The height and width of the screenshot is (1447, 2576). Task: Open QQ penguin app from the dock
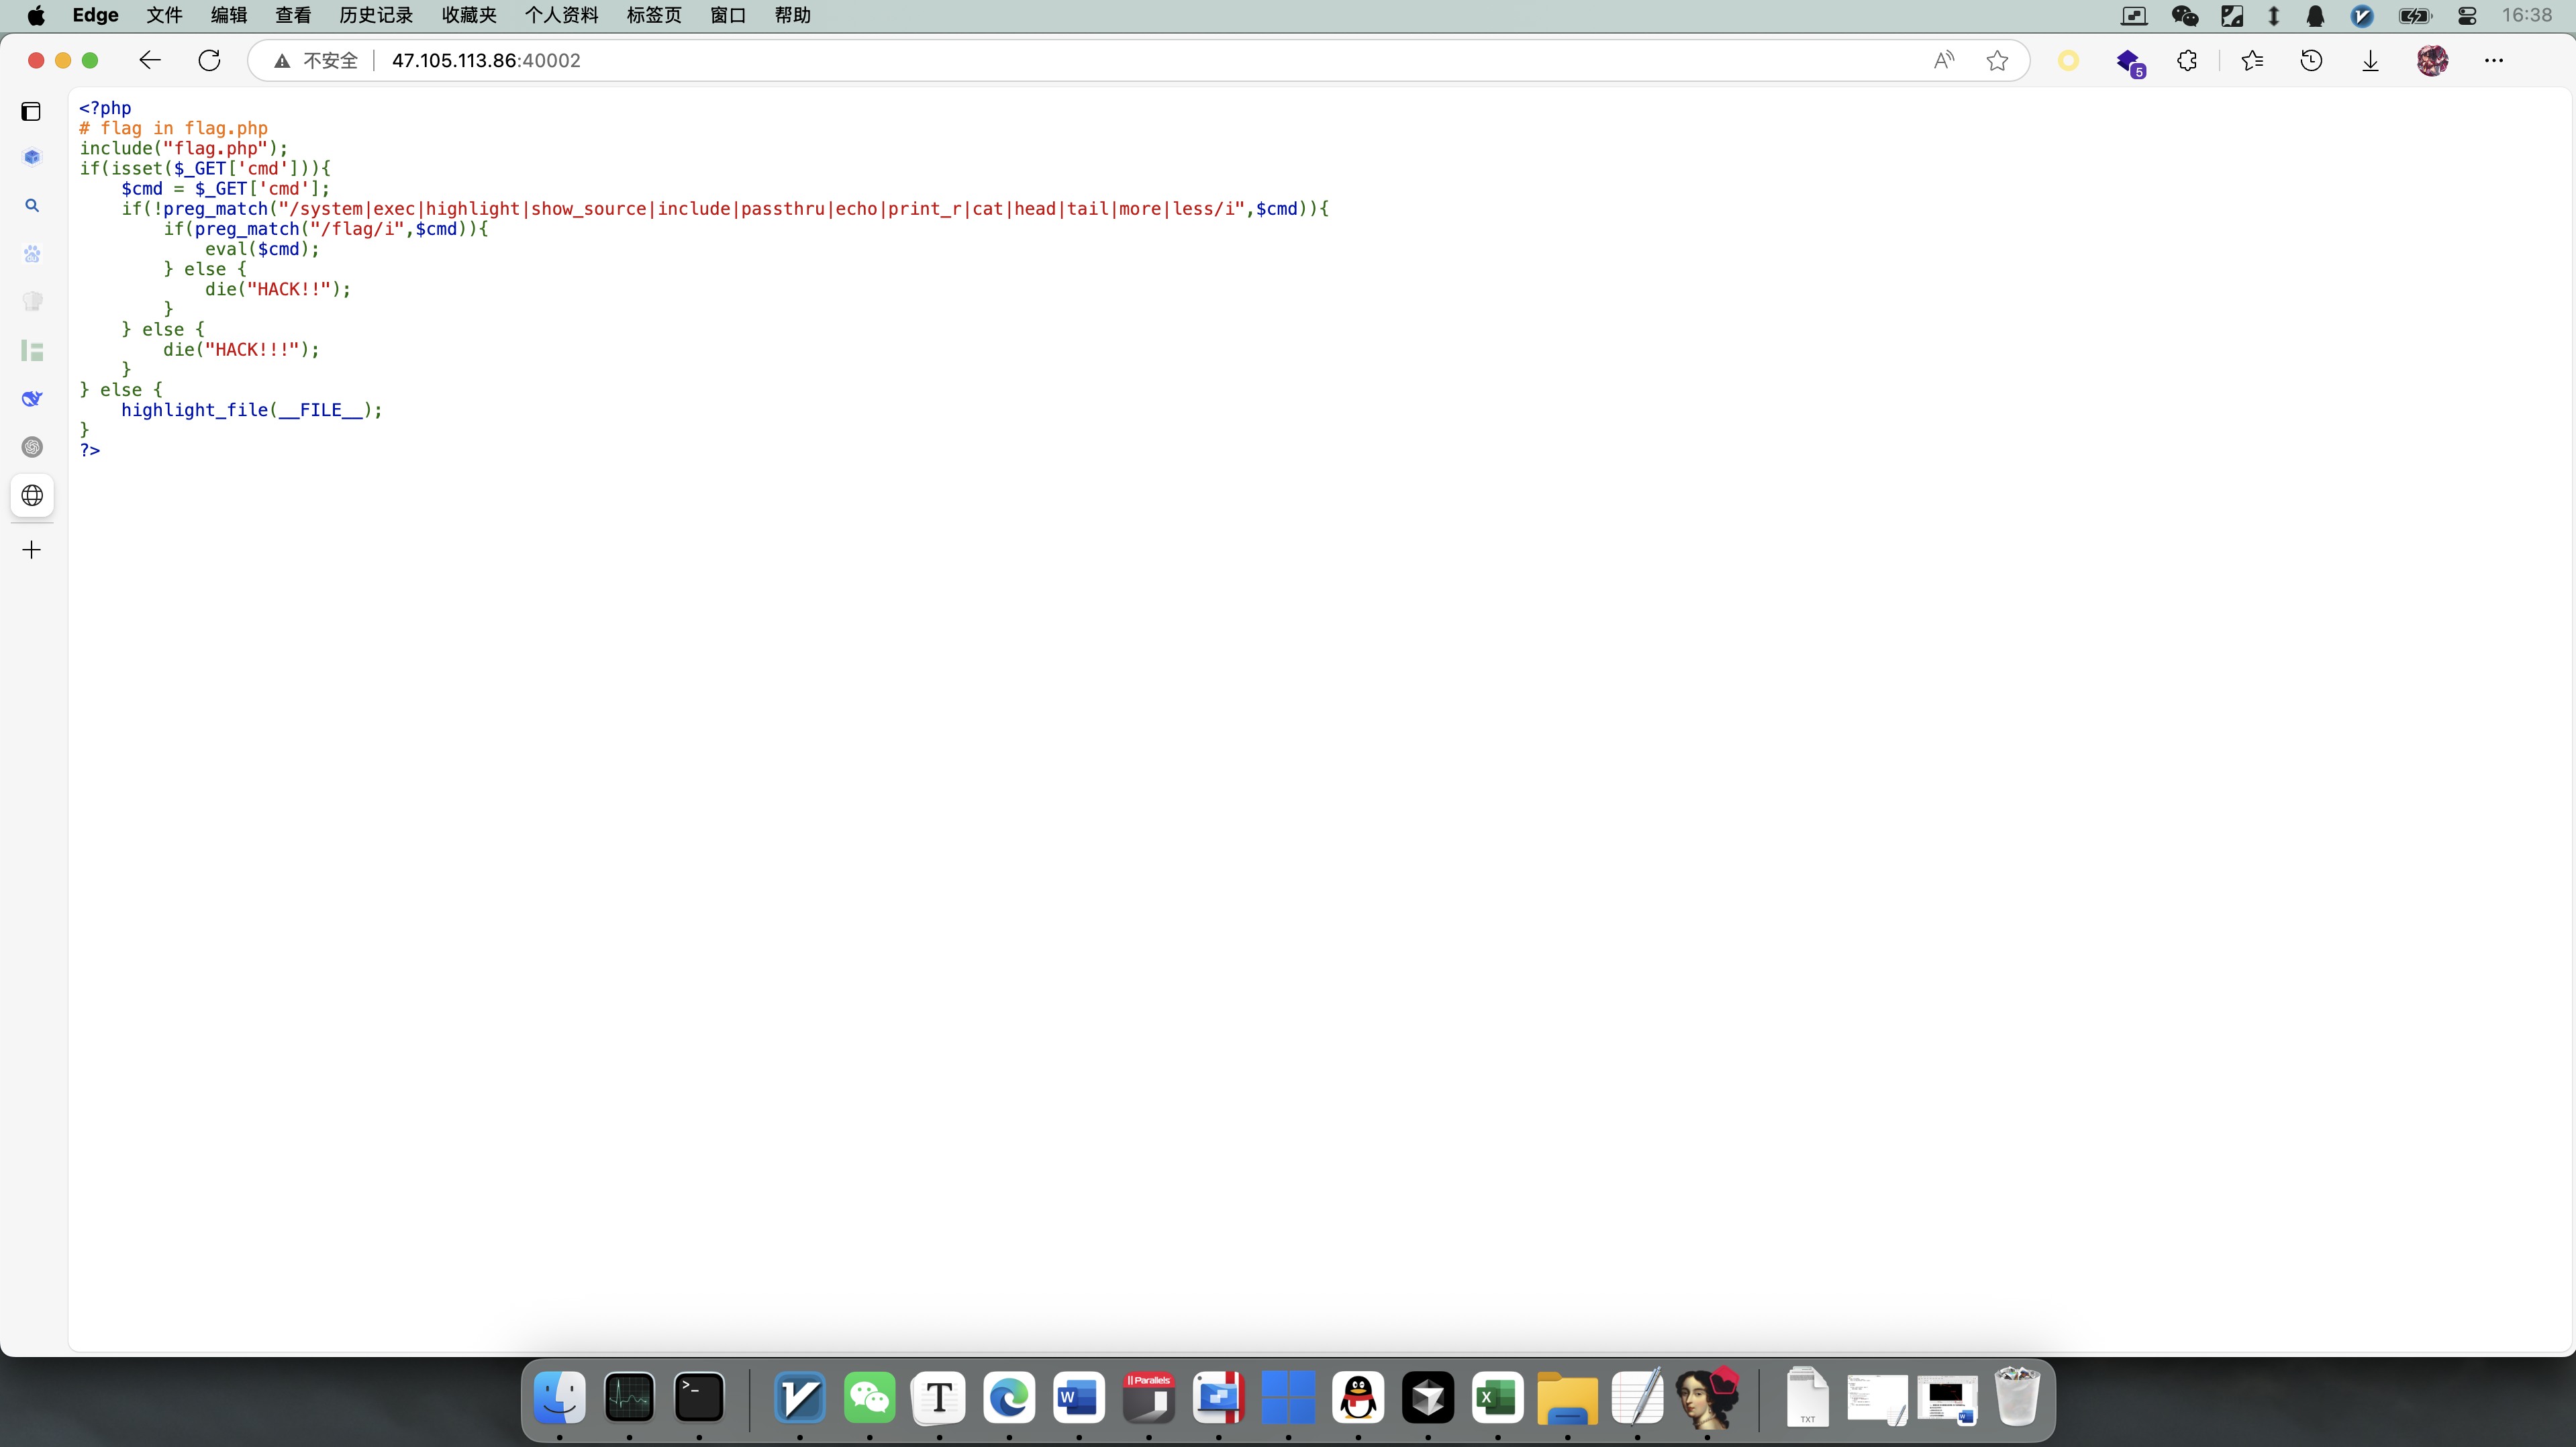click(x=1358, y=1397)
